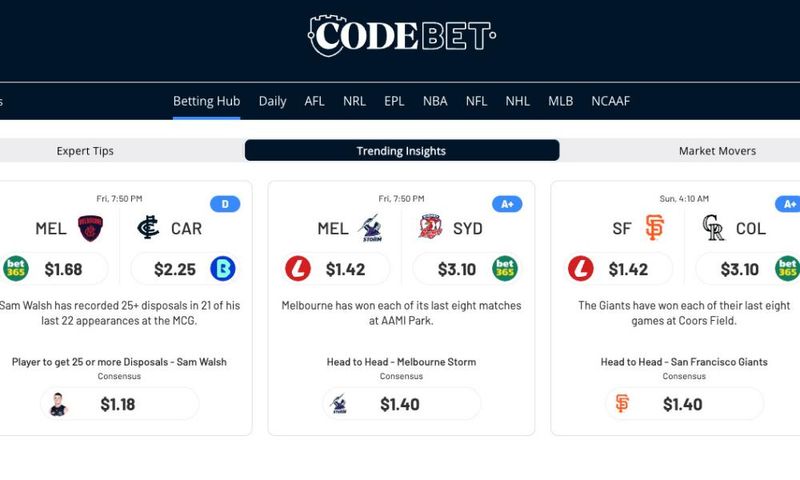Click the Sydney Roosters logo next to SYD

(x=430, y=227)
